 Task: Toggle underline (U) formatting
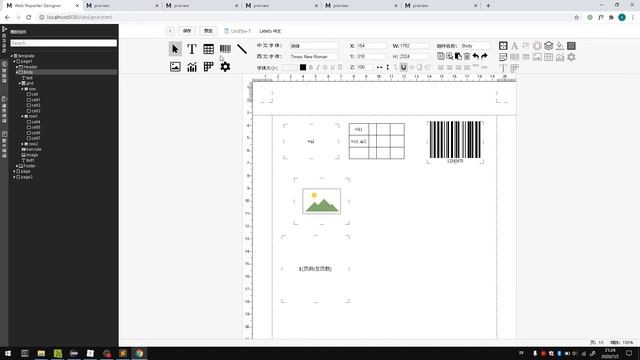click(333, 67)
